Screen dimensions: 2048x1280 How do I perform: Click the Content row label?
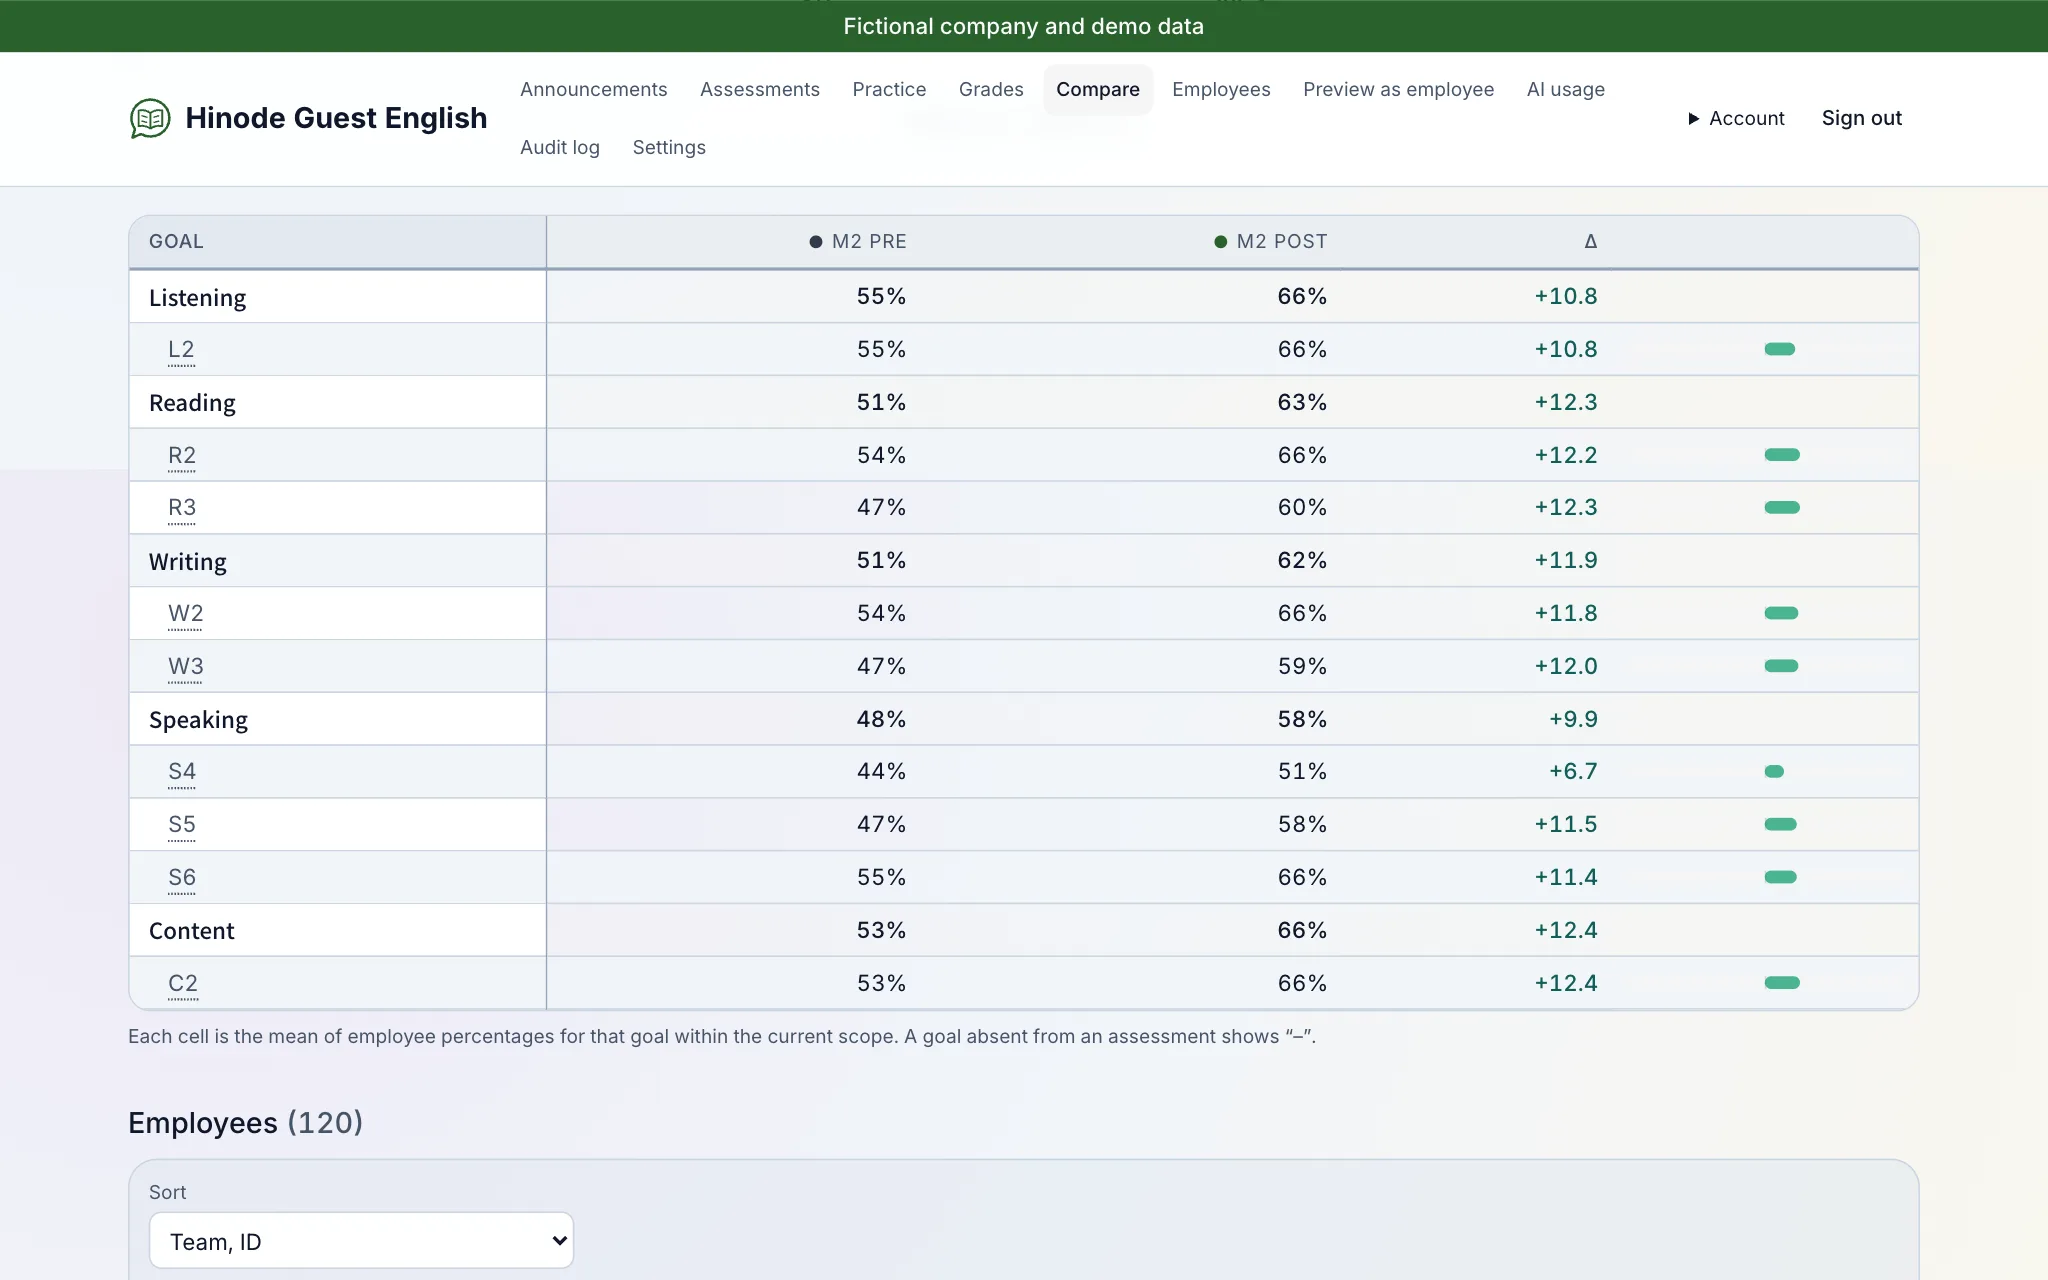pyautogui.click(x=191, y=931)
